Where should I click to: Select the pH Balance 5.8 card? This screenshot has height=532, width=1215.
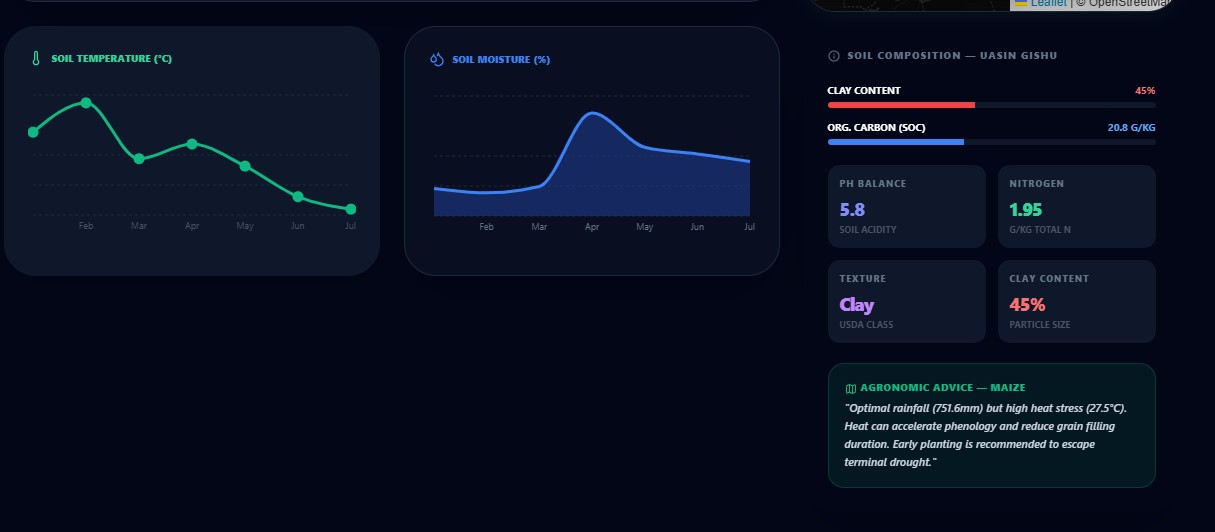pos(907,206)
